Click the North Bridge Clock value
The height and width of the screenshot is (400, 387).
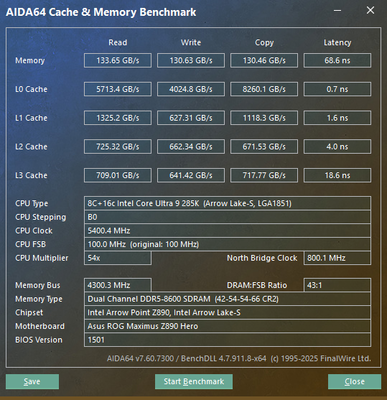click(x=337, y=258)
